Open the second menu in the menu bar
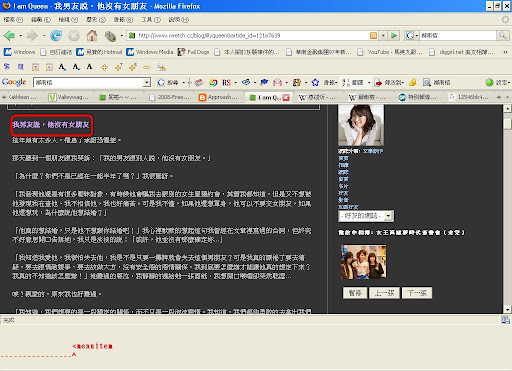512x371 pixels. coord(41,20)
